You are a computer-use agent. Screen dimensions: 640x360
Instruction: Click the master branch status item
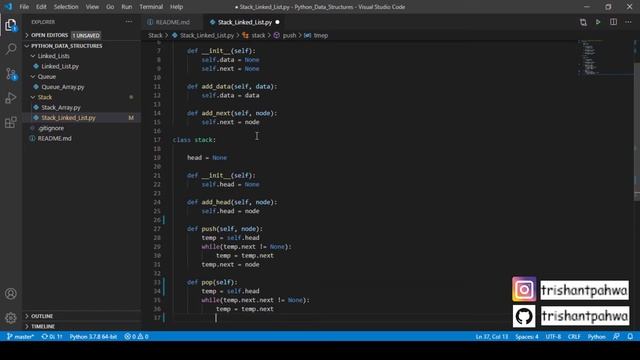tap(20, 337)
